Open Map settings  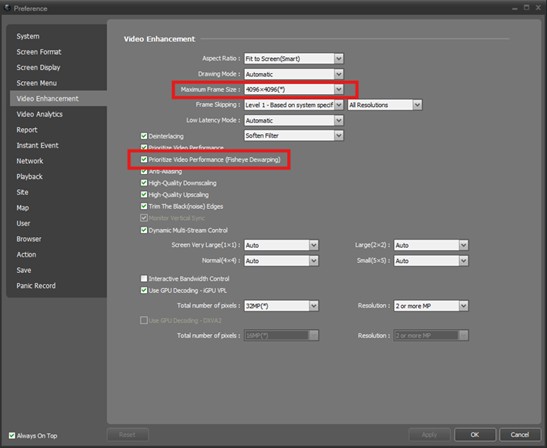23,208
